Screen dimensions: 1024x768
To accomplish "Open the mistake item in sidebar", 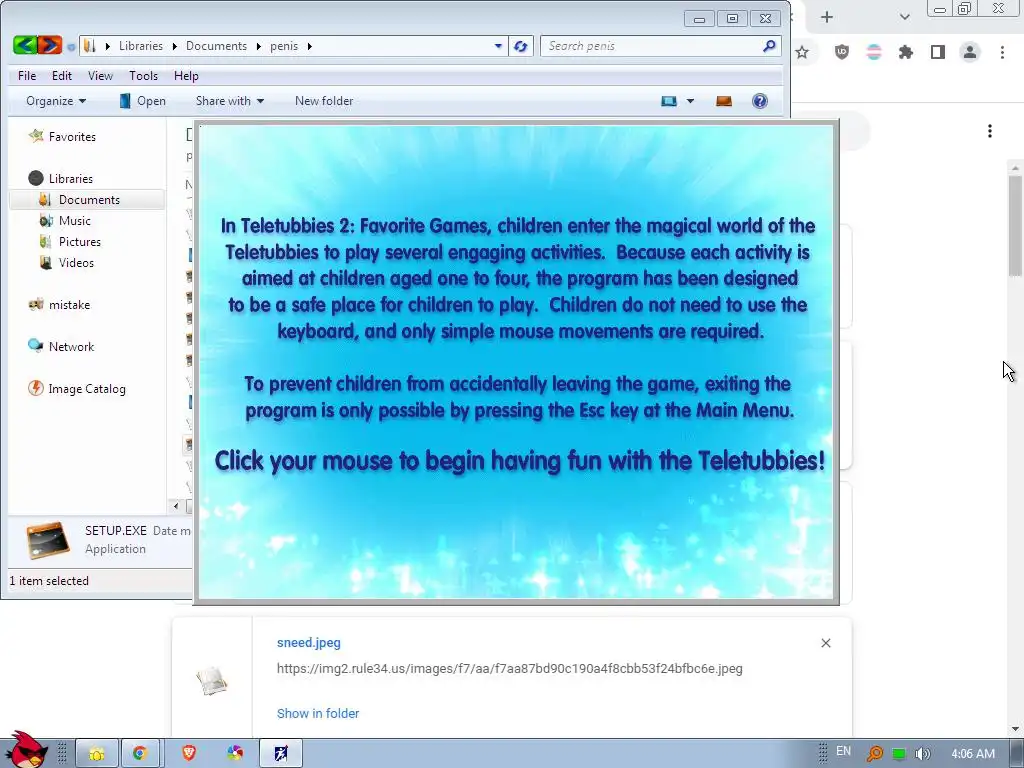I will pos(69,304).
